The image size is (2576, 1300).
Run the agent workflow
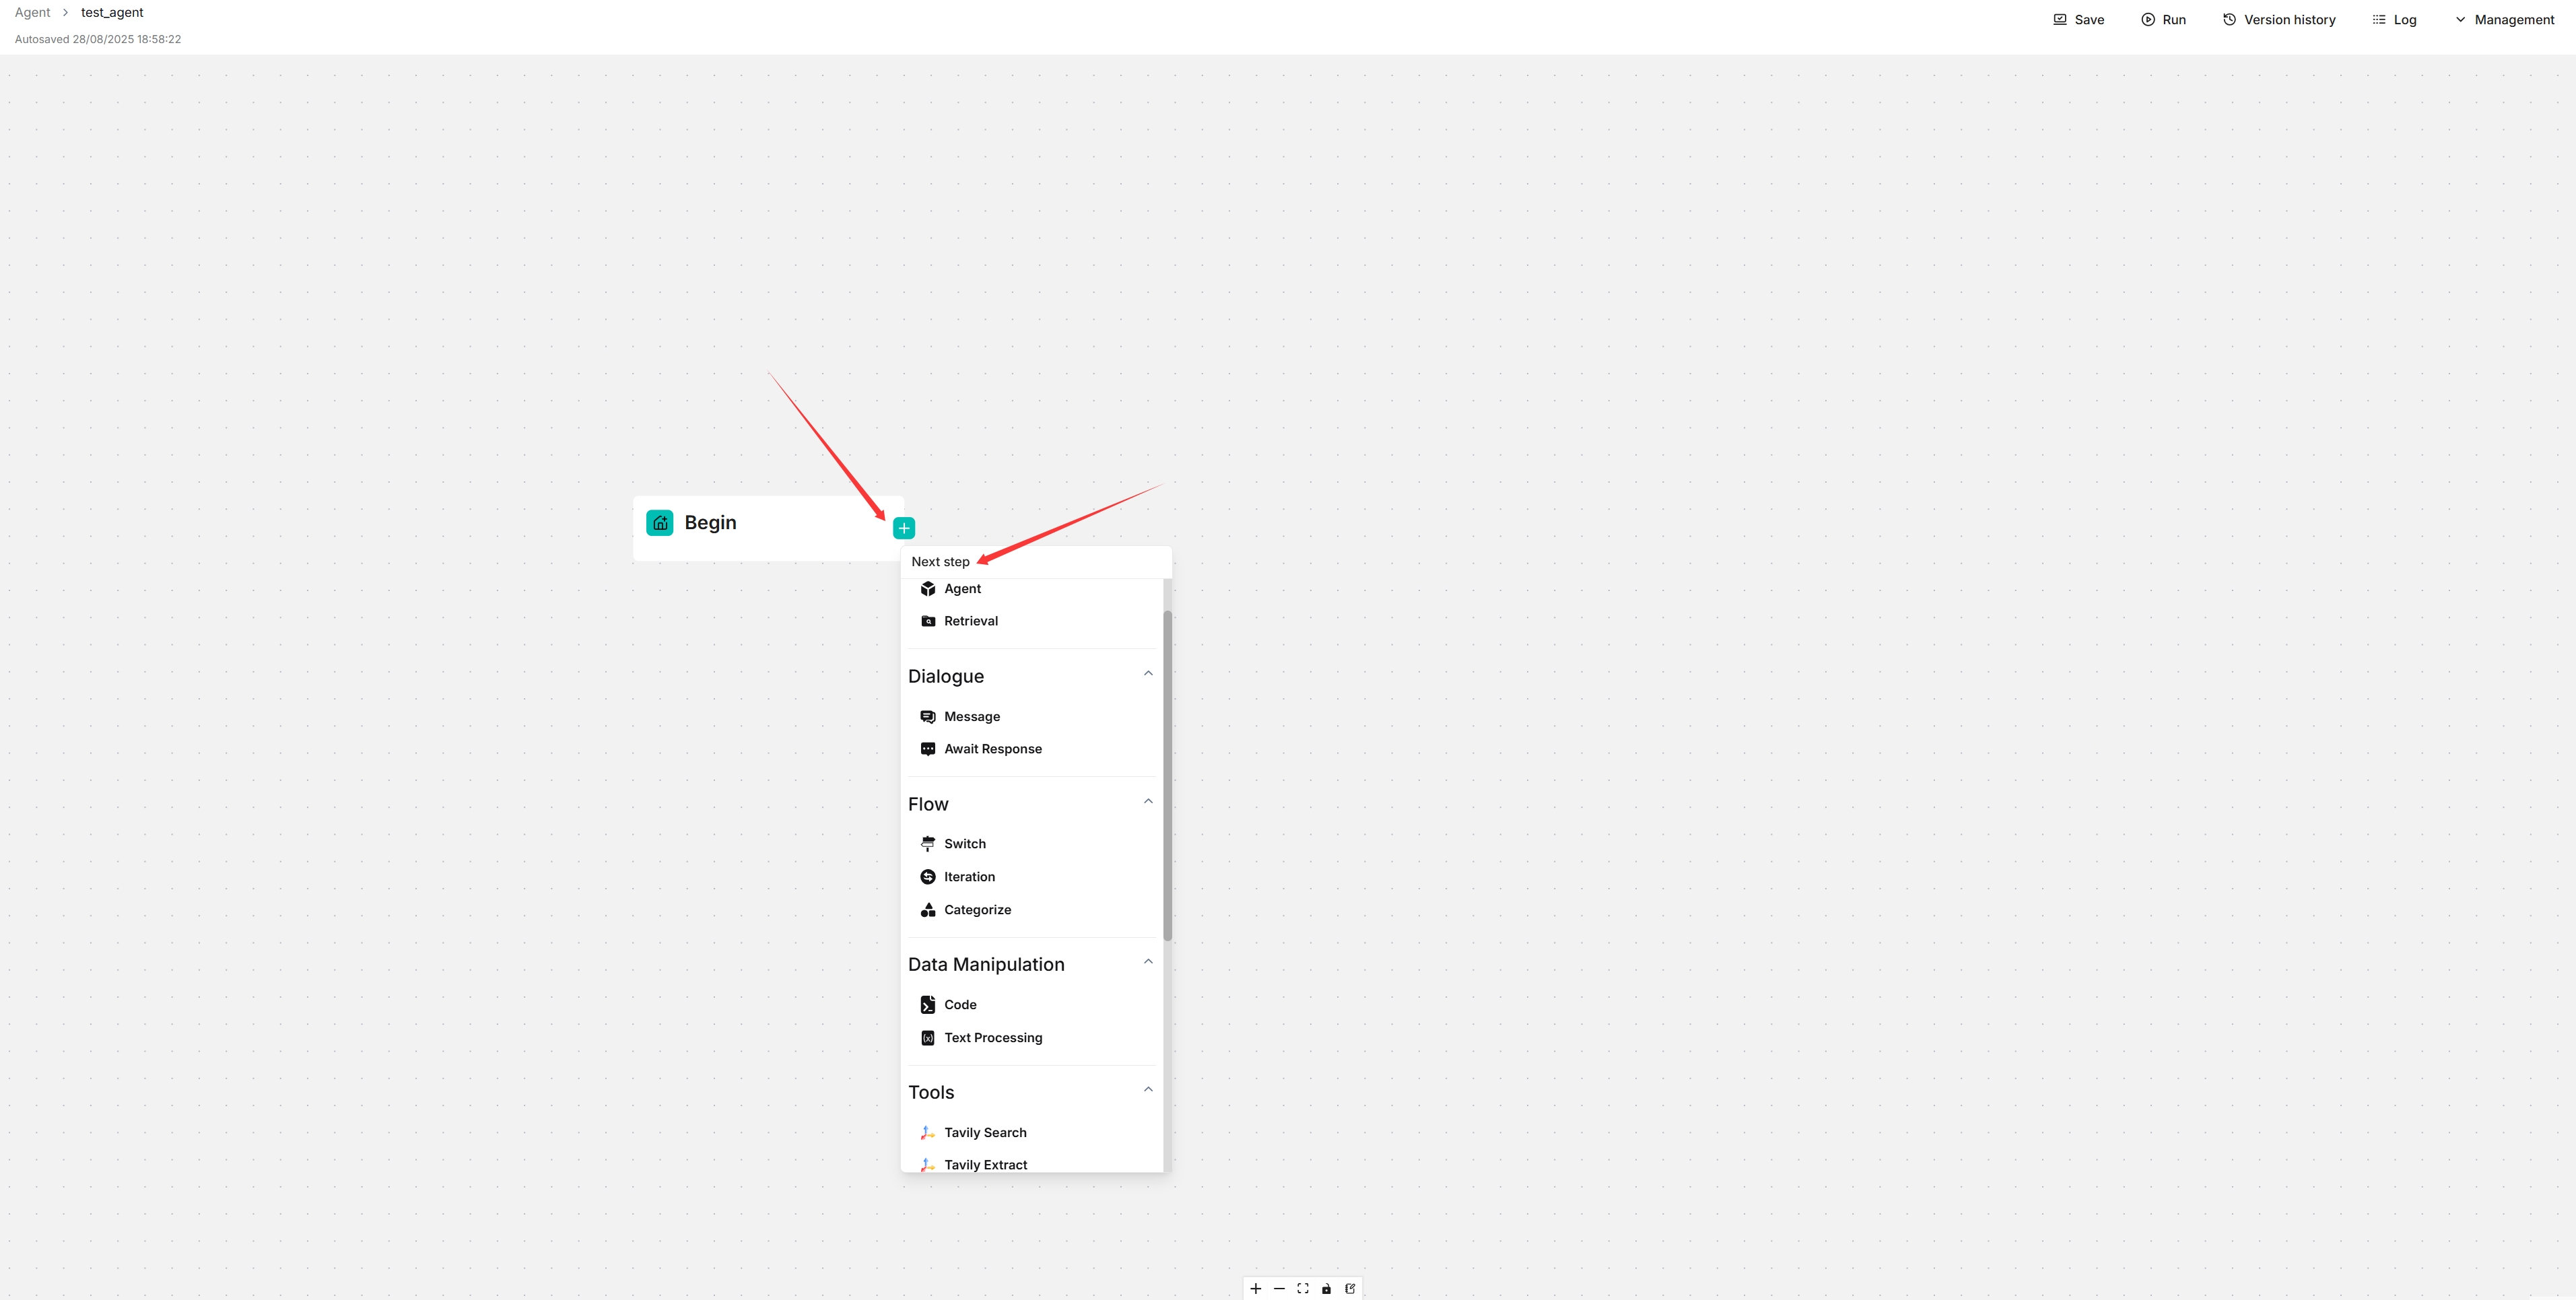pyautogui.click(x=2163, y=20)
